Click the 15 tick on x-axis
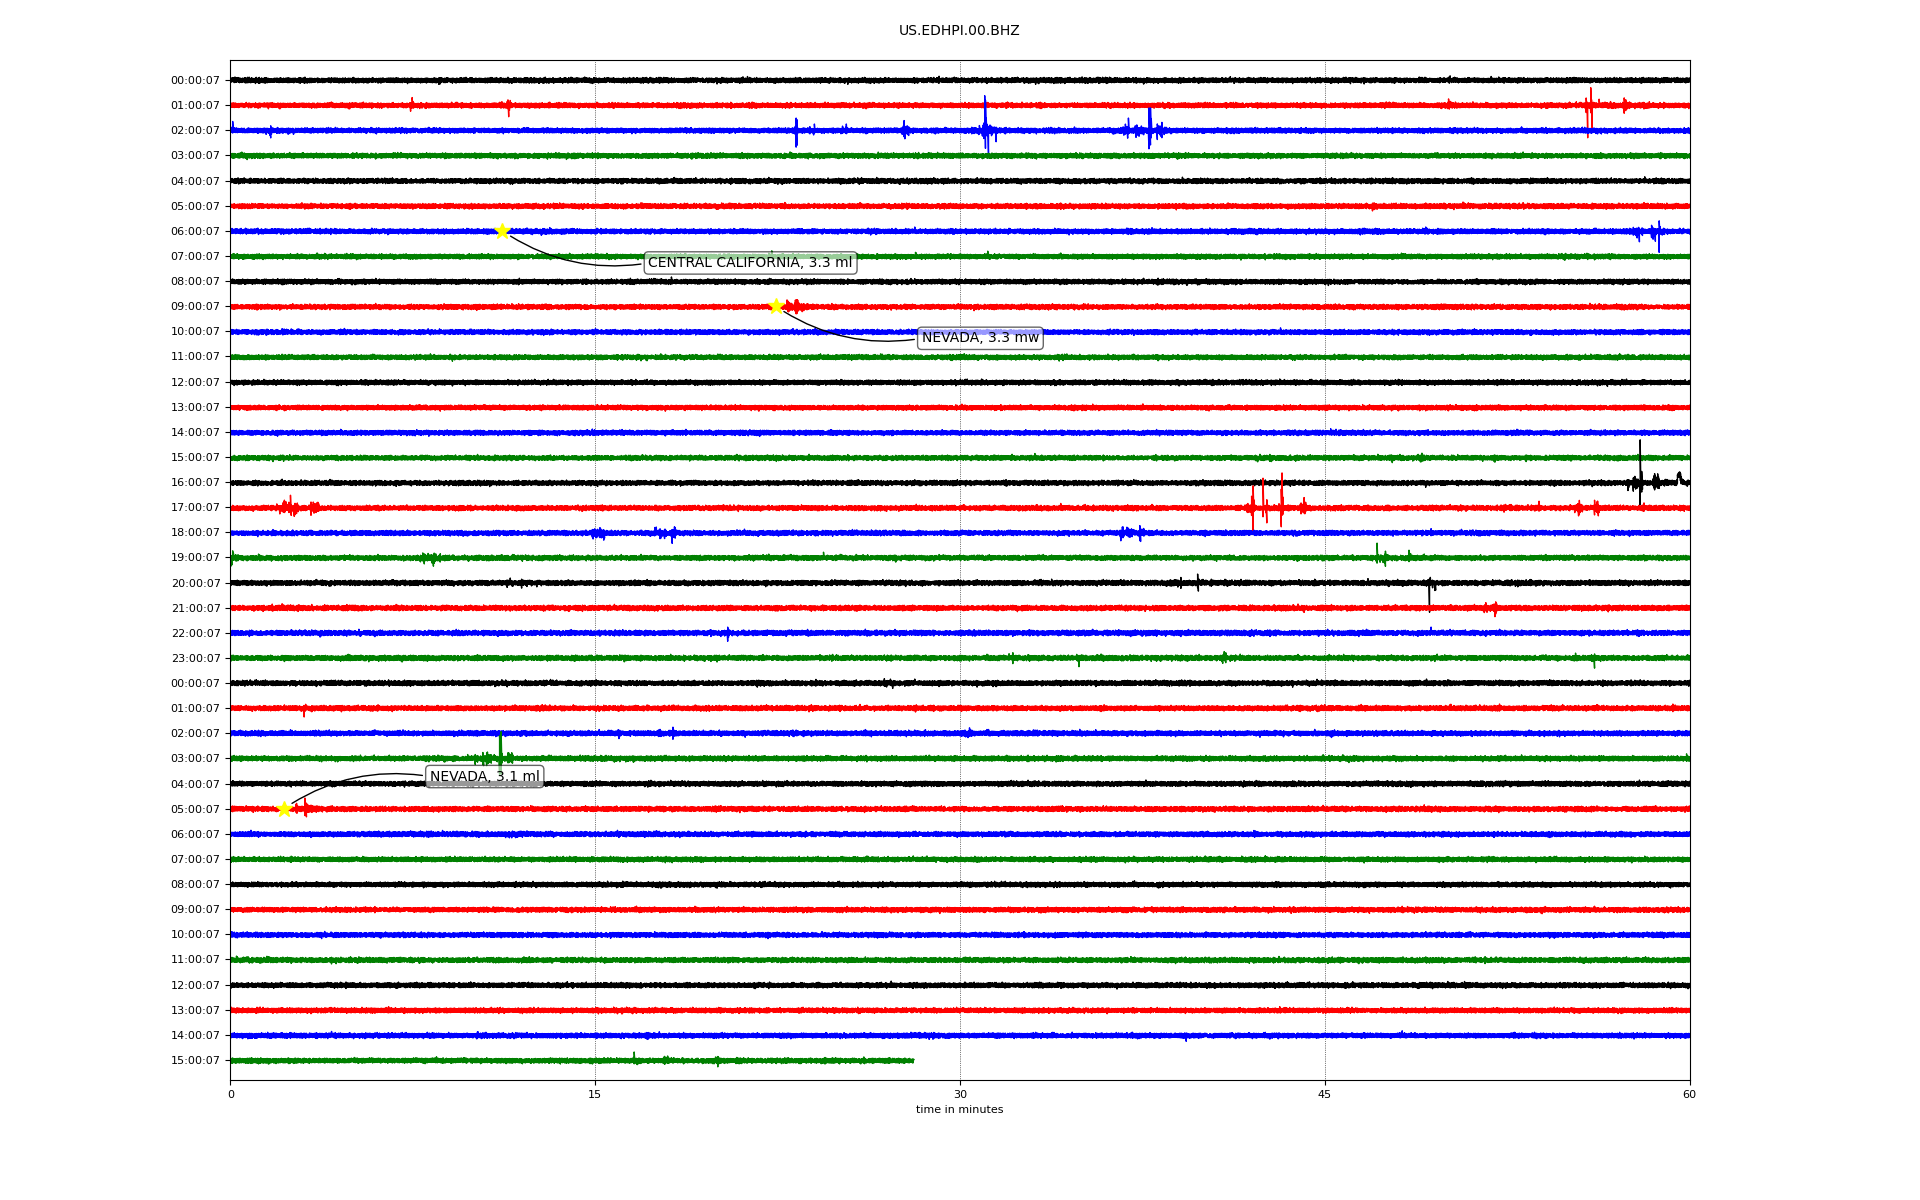Image resolution: width=1920 pixels, height=1200 pixels. [x=595, y=1094]
